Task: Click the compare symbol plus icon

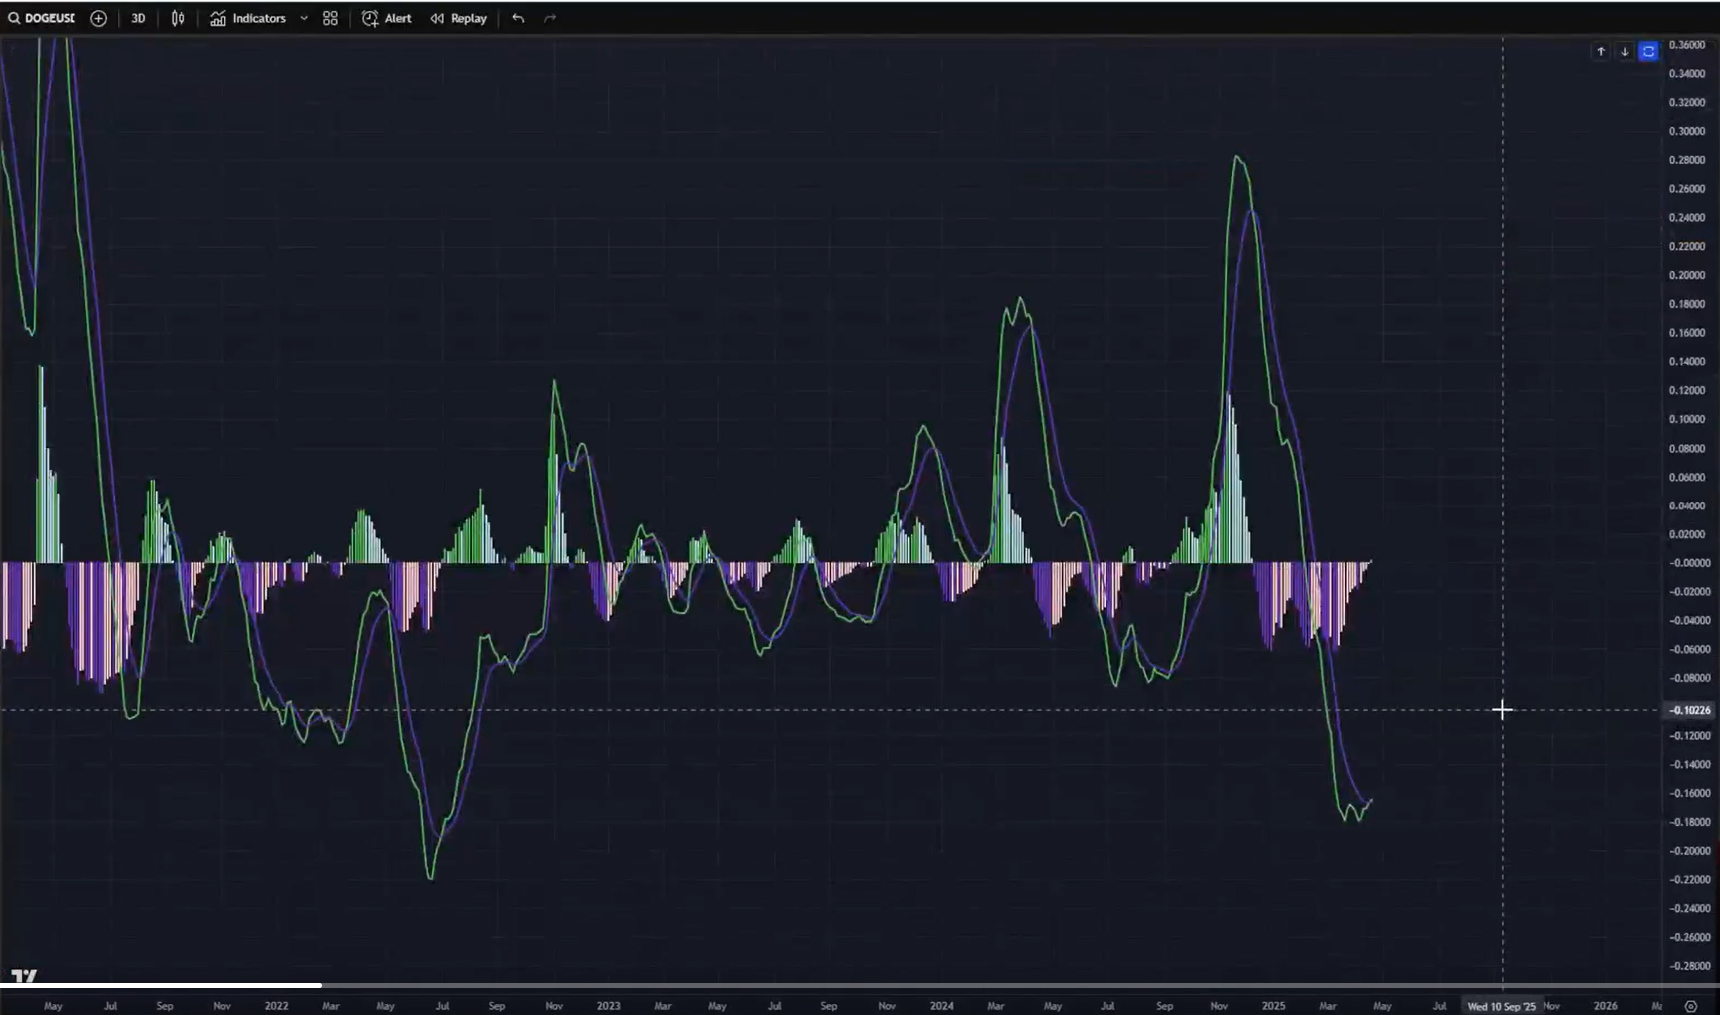Action: (x=98, y=17)
